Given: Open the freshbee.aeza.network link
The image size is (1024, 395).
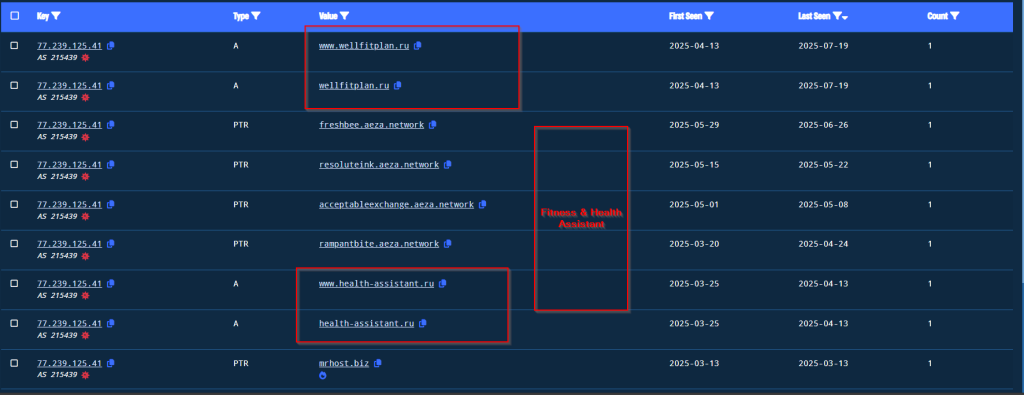Looking at the screenshot, I should 372,125.
